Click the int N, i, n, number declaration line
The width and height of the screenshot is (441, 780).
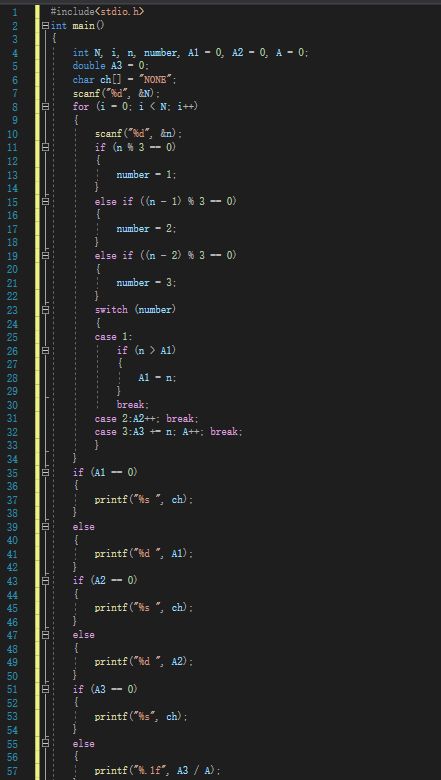(190, 53)
